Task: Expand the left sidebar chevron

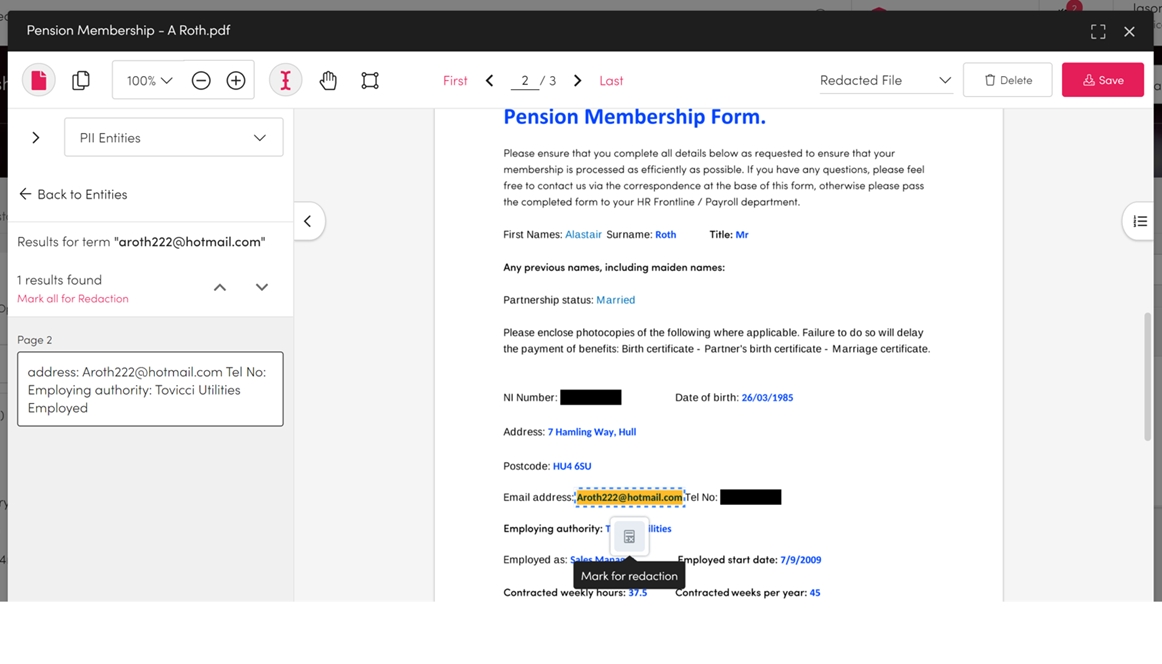Action: (x=36, y=137)
